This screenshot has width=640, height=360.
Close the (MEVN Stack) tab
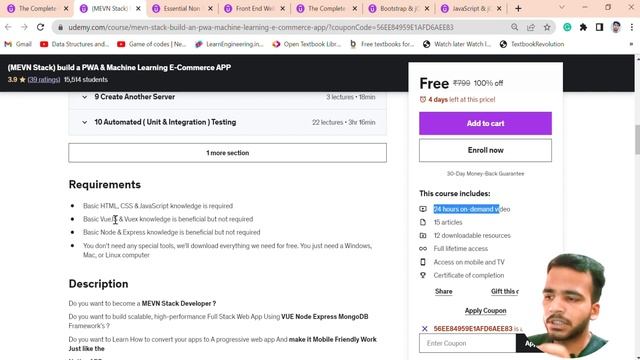tap(138, 9)
